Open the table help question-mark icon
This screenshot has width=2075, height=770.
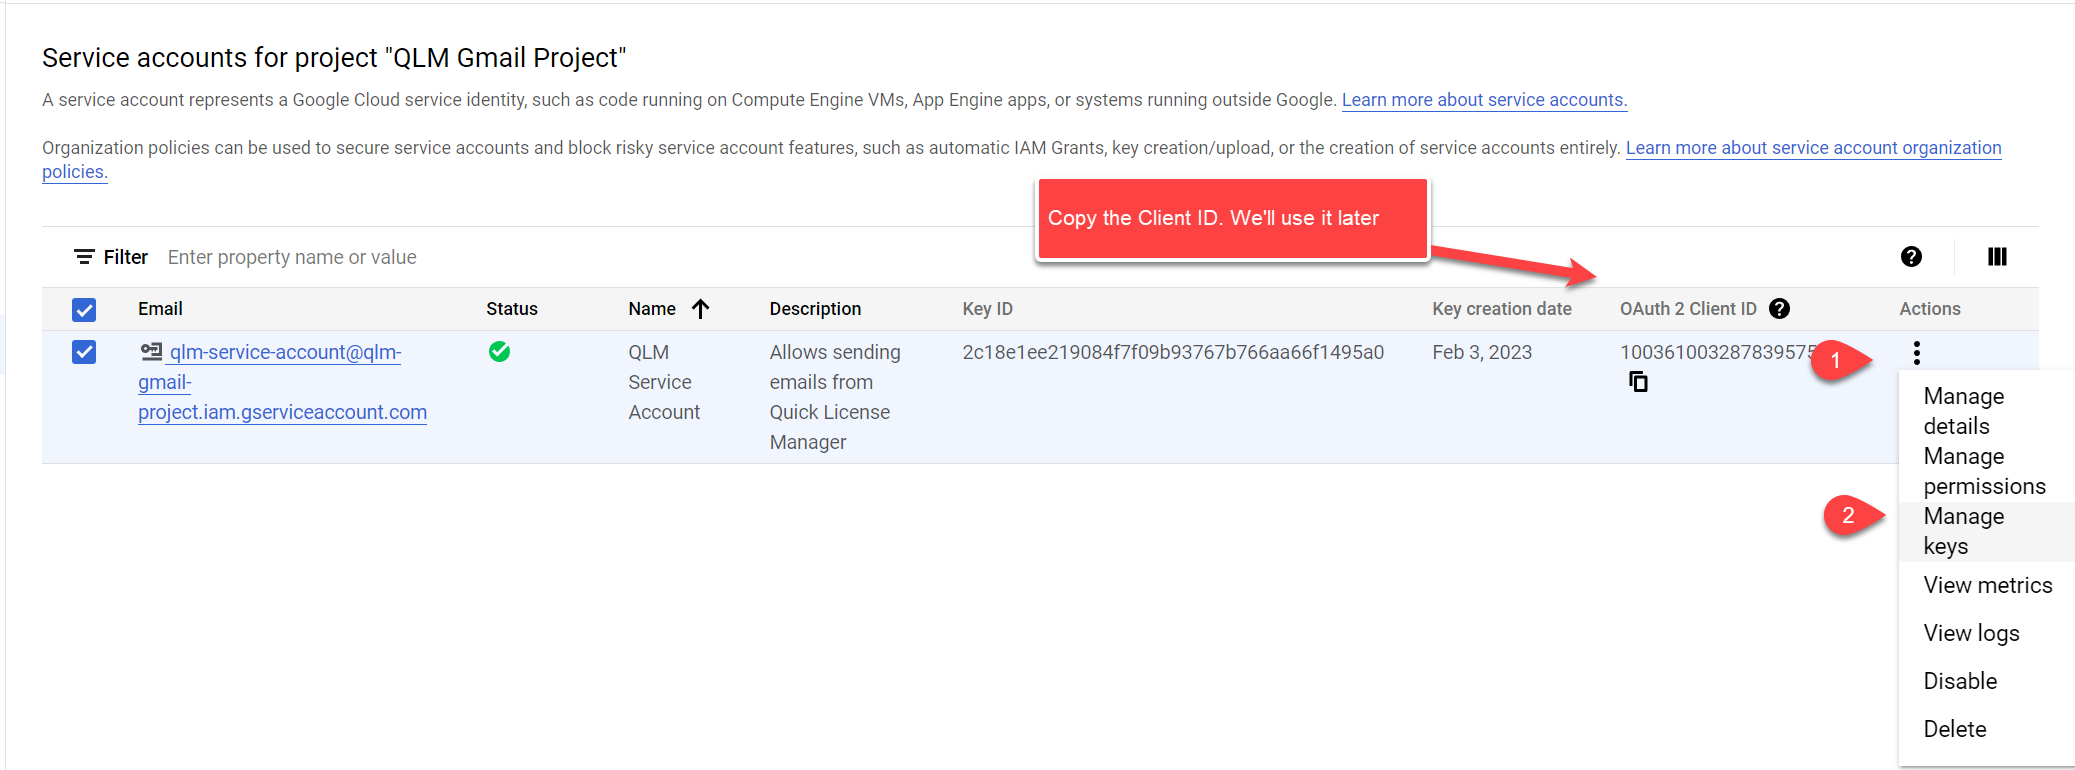coord(1911,257)
